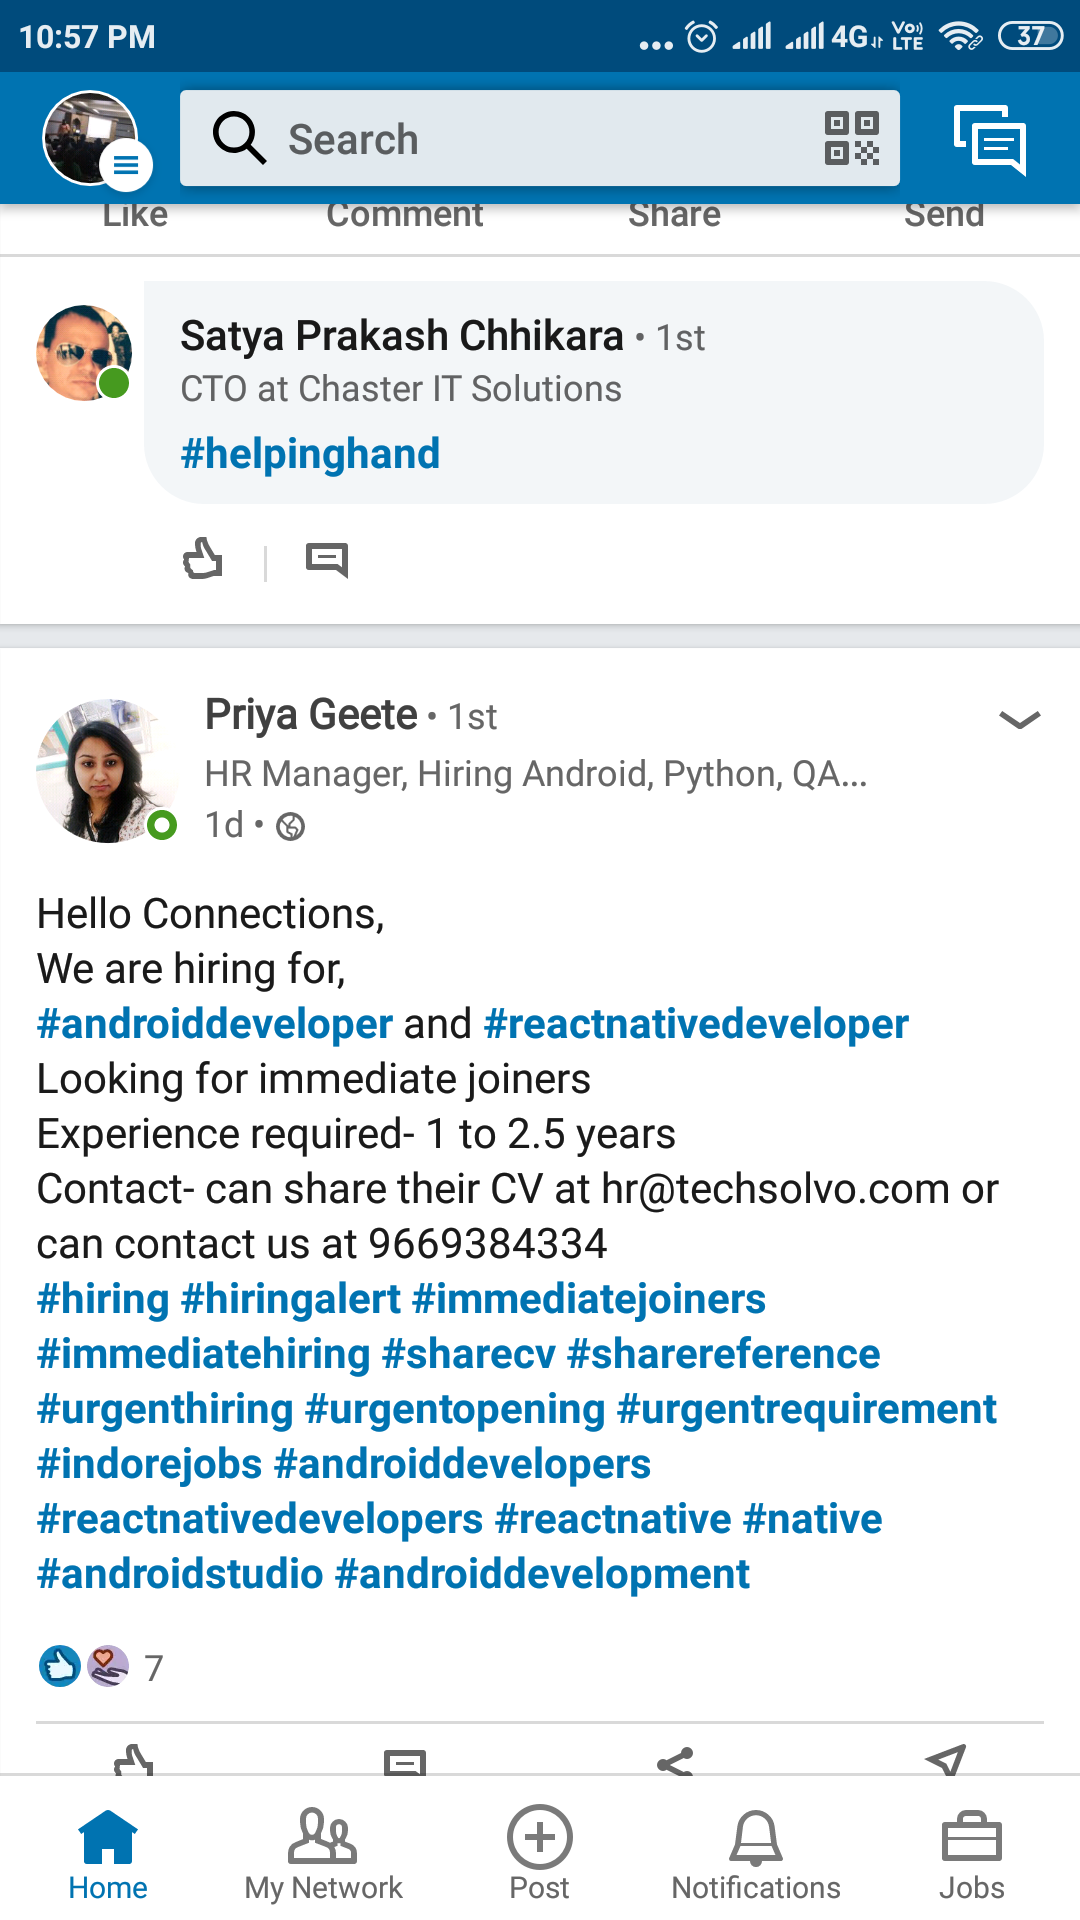Open the QR code scanner in the search bar
The image size is (1080, 1920).
(x=851, y=138)
